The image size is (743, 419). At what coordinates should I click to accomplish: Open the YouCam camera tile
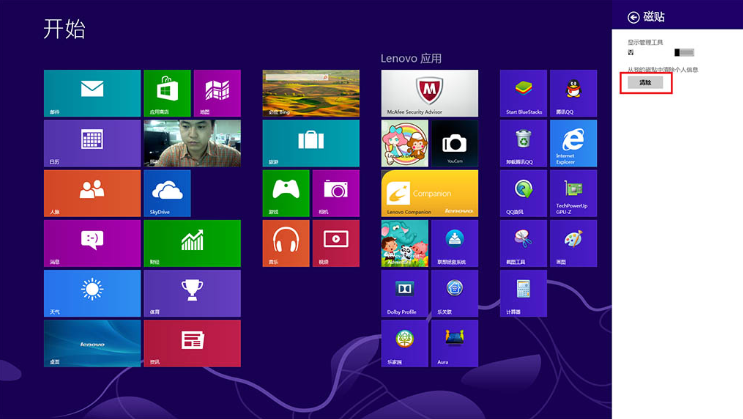pyautogui.click(x=454, y=143)
